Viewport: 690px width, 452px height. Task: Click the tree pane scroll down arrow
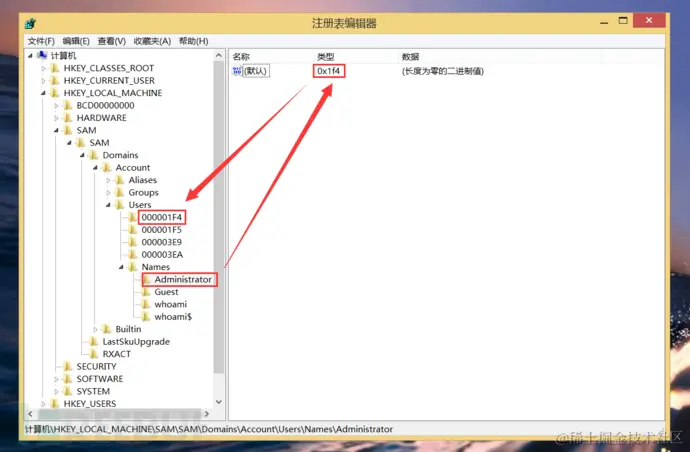(x=219, y=402)
